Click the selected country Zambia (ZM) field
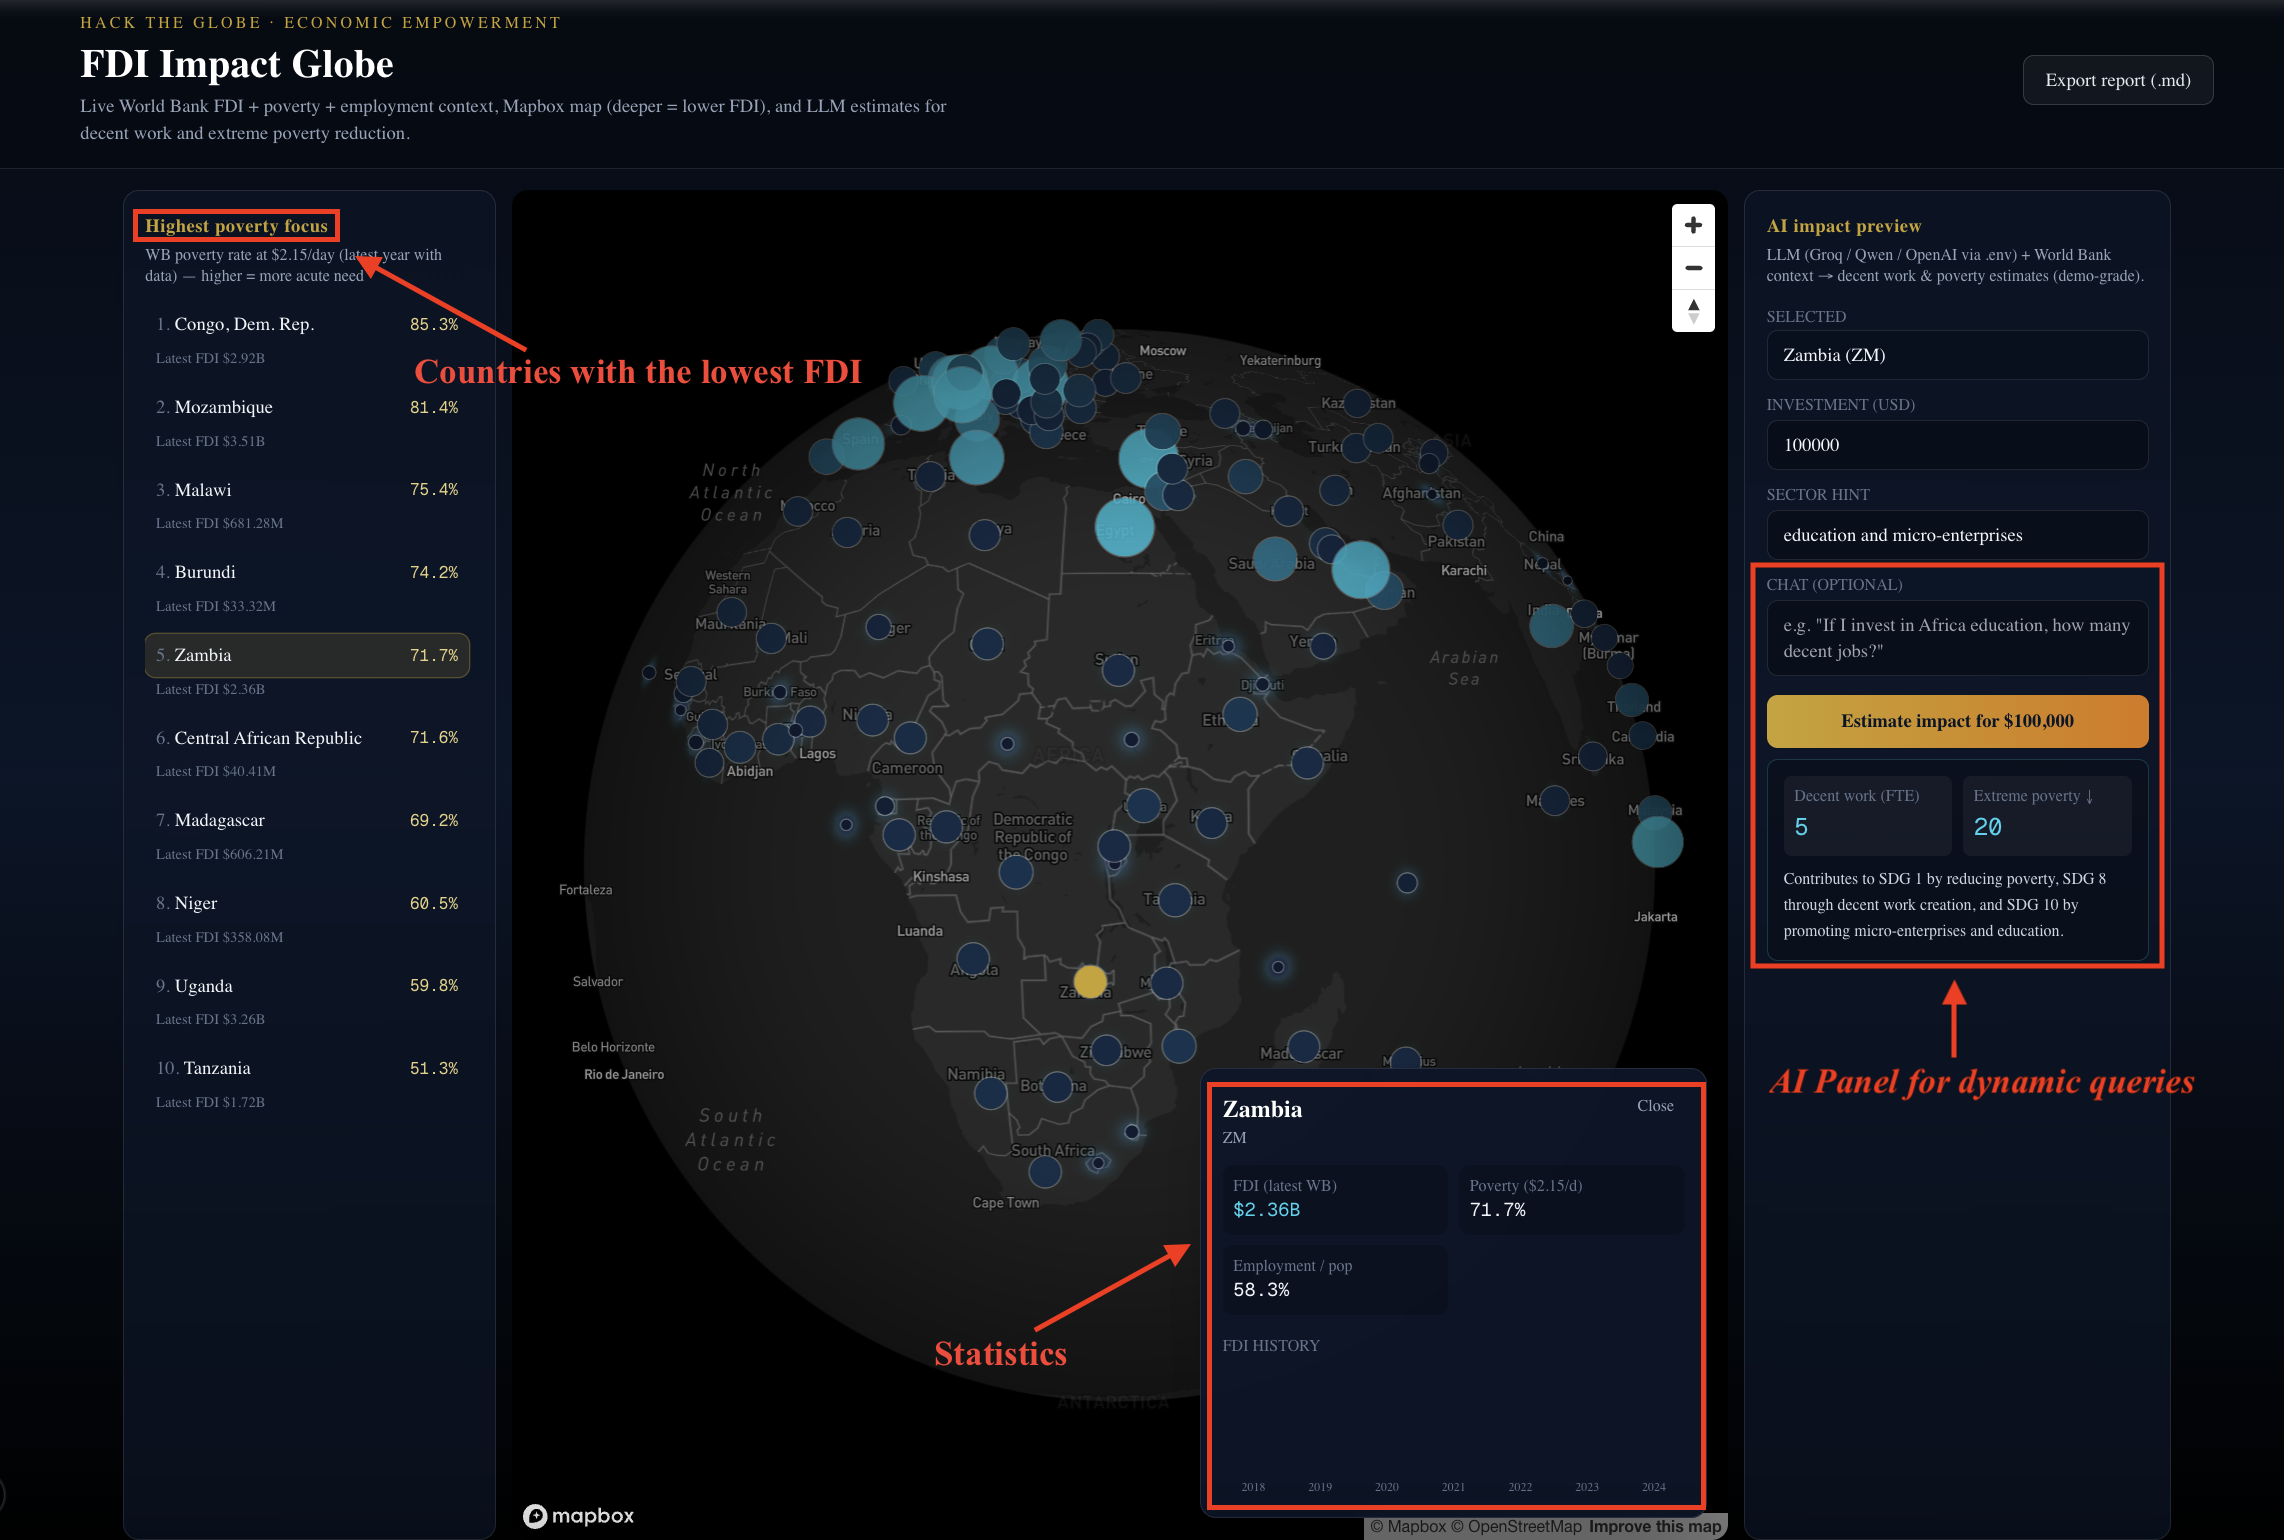This screenshot has height=1540, width=2284. point(1956,355)
